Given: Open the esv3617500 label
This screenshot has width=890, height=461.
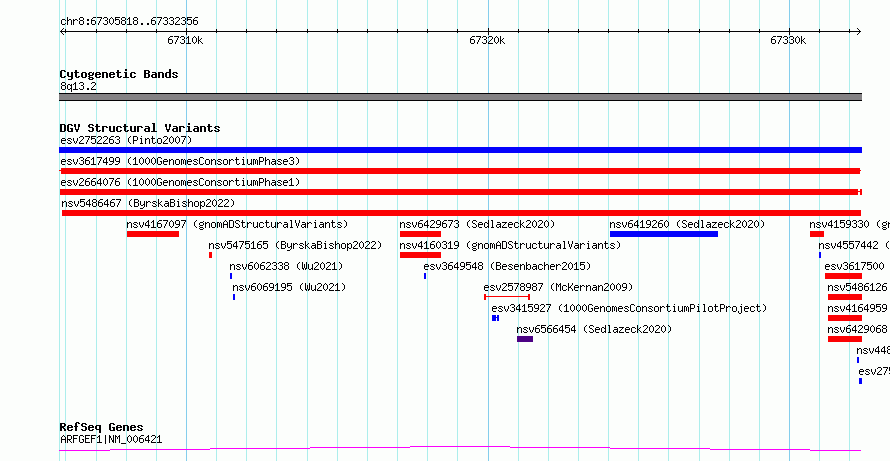Looking at the screenshot, I should pos(854,266).
